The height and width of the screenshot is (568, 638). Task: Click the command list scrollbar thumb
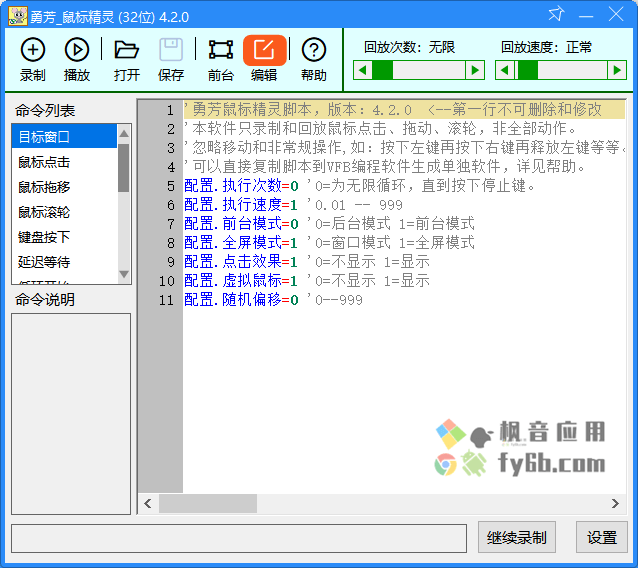pos(124,168)
